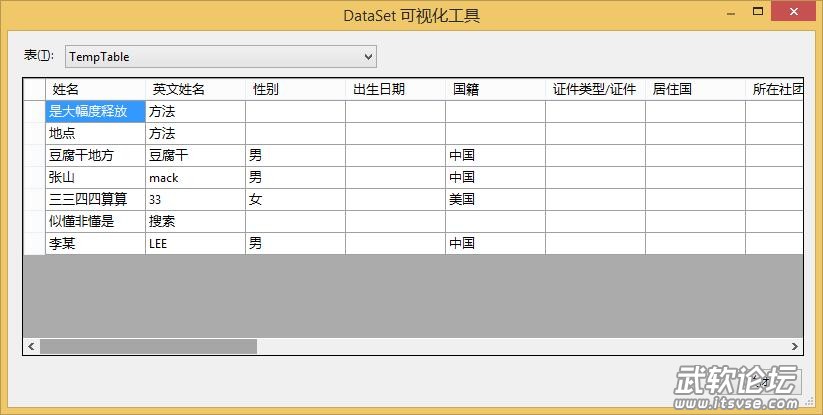Click the 国籍 column header

click(495, 90)
